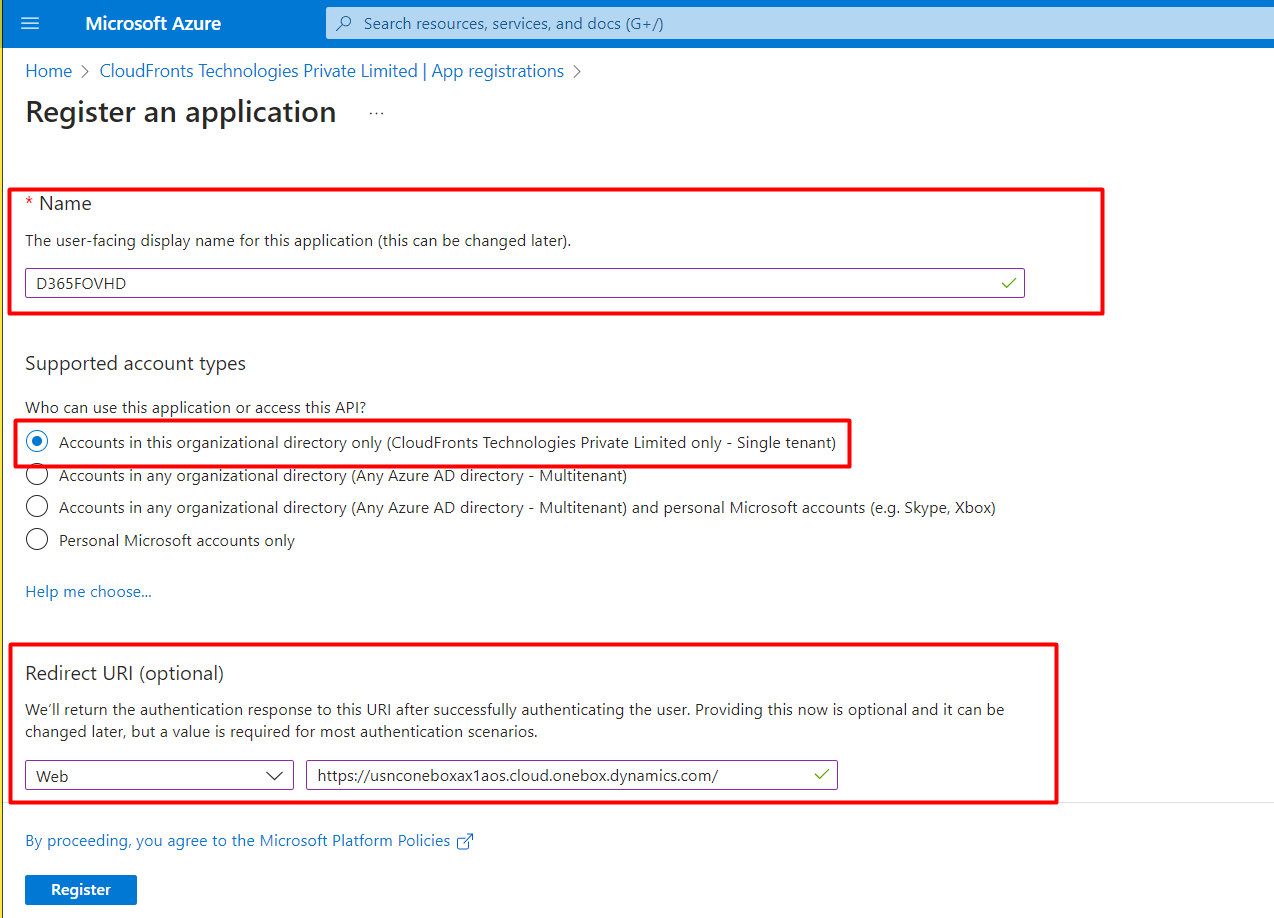This screenshot has height=918, width=1274.
Task: Click the search magnifier icon
Action: click(x=344, y=23)
